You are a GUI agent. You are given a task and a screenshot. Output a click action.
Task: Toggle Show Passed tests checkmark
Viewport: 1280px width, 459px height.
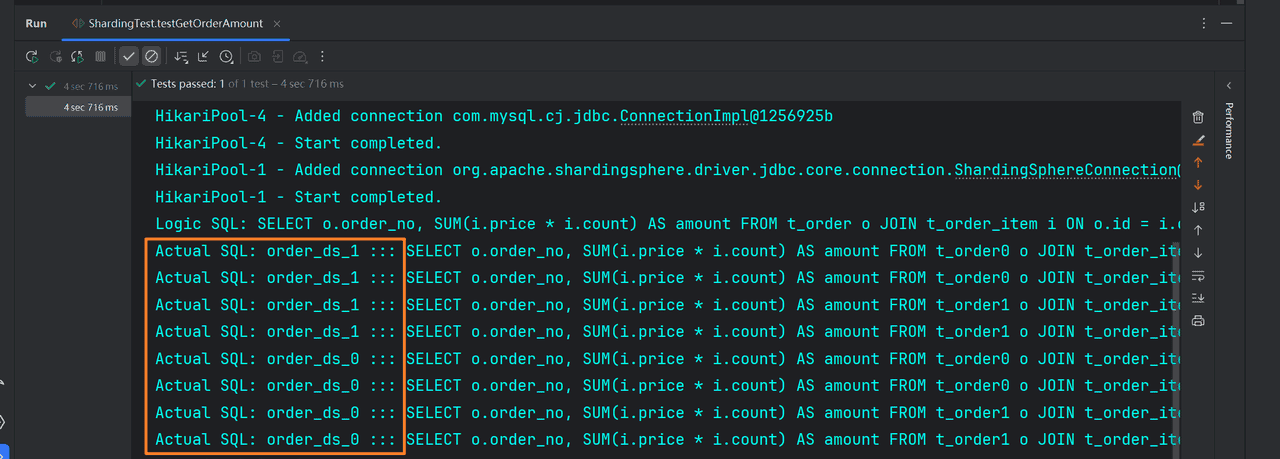[129, 57]
